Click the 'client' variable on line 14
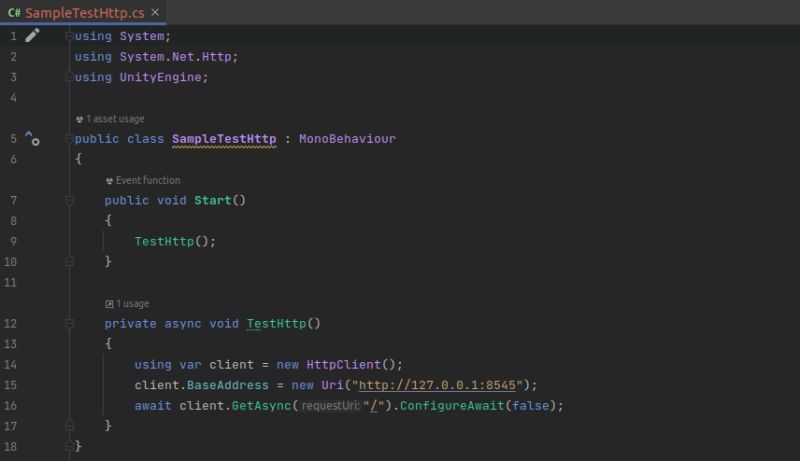This screenshot has width=800, height=461. point(231,365)
